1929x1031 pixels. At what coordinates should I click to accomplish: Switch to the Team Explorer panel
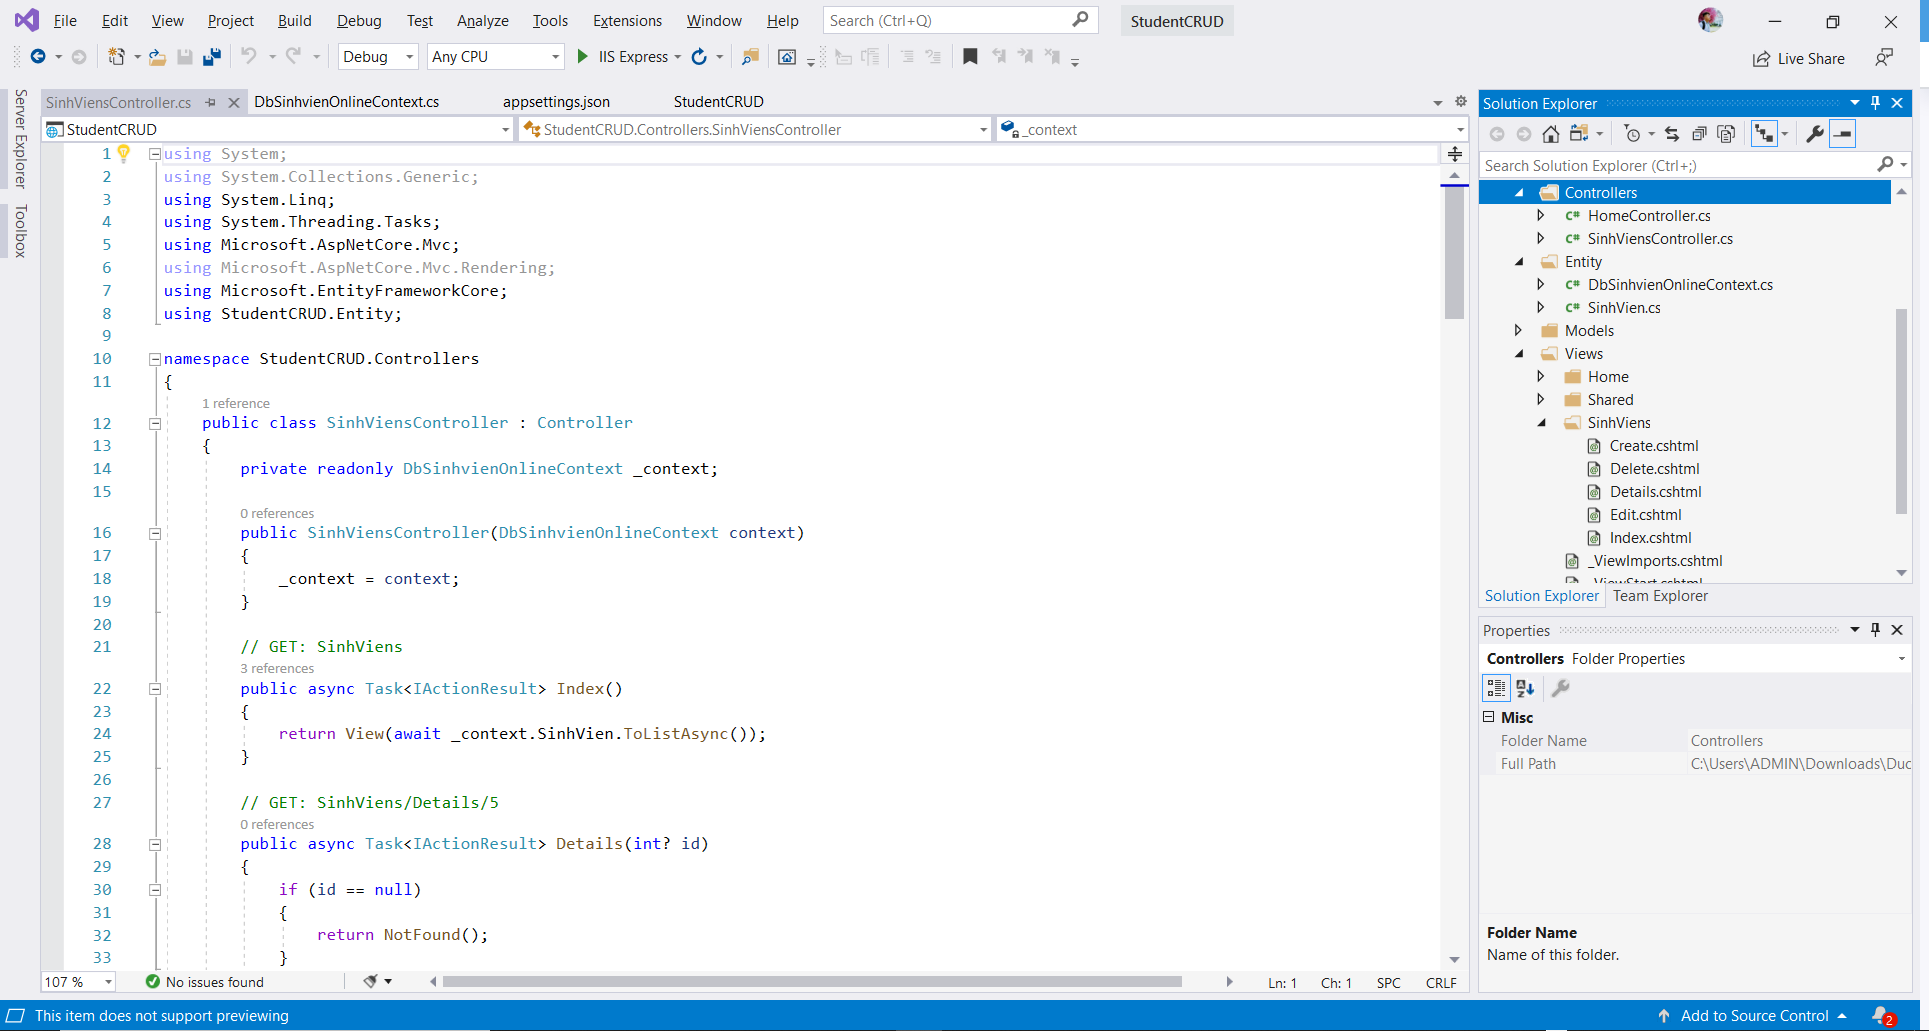(1660, 595)
